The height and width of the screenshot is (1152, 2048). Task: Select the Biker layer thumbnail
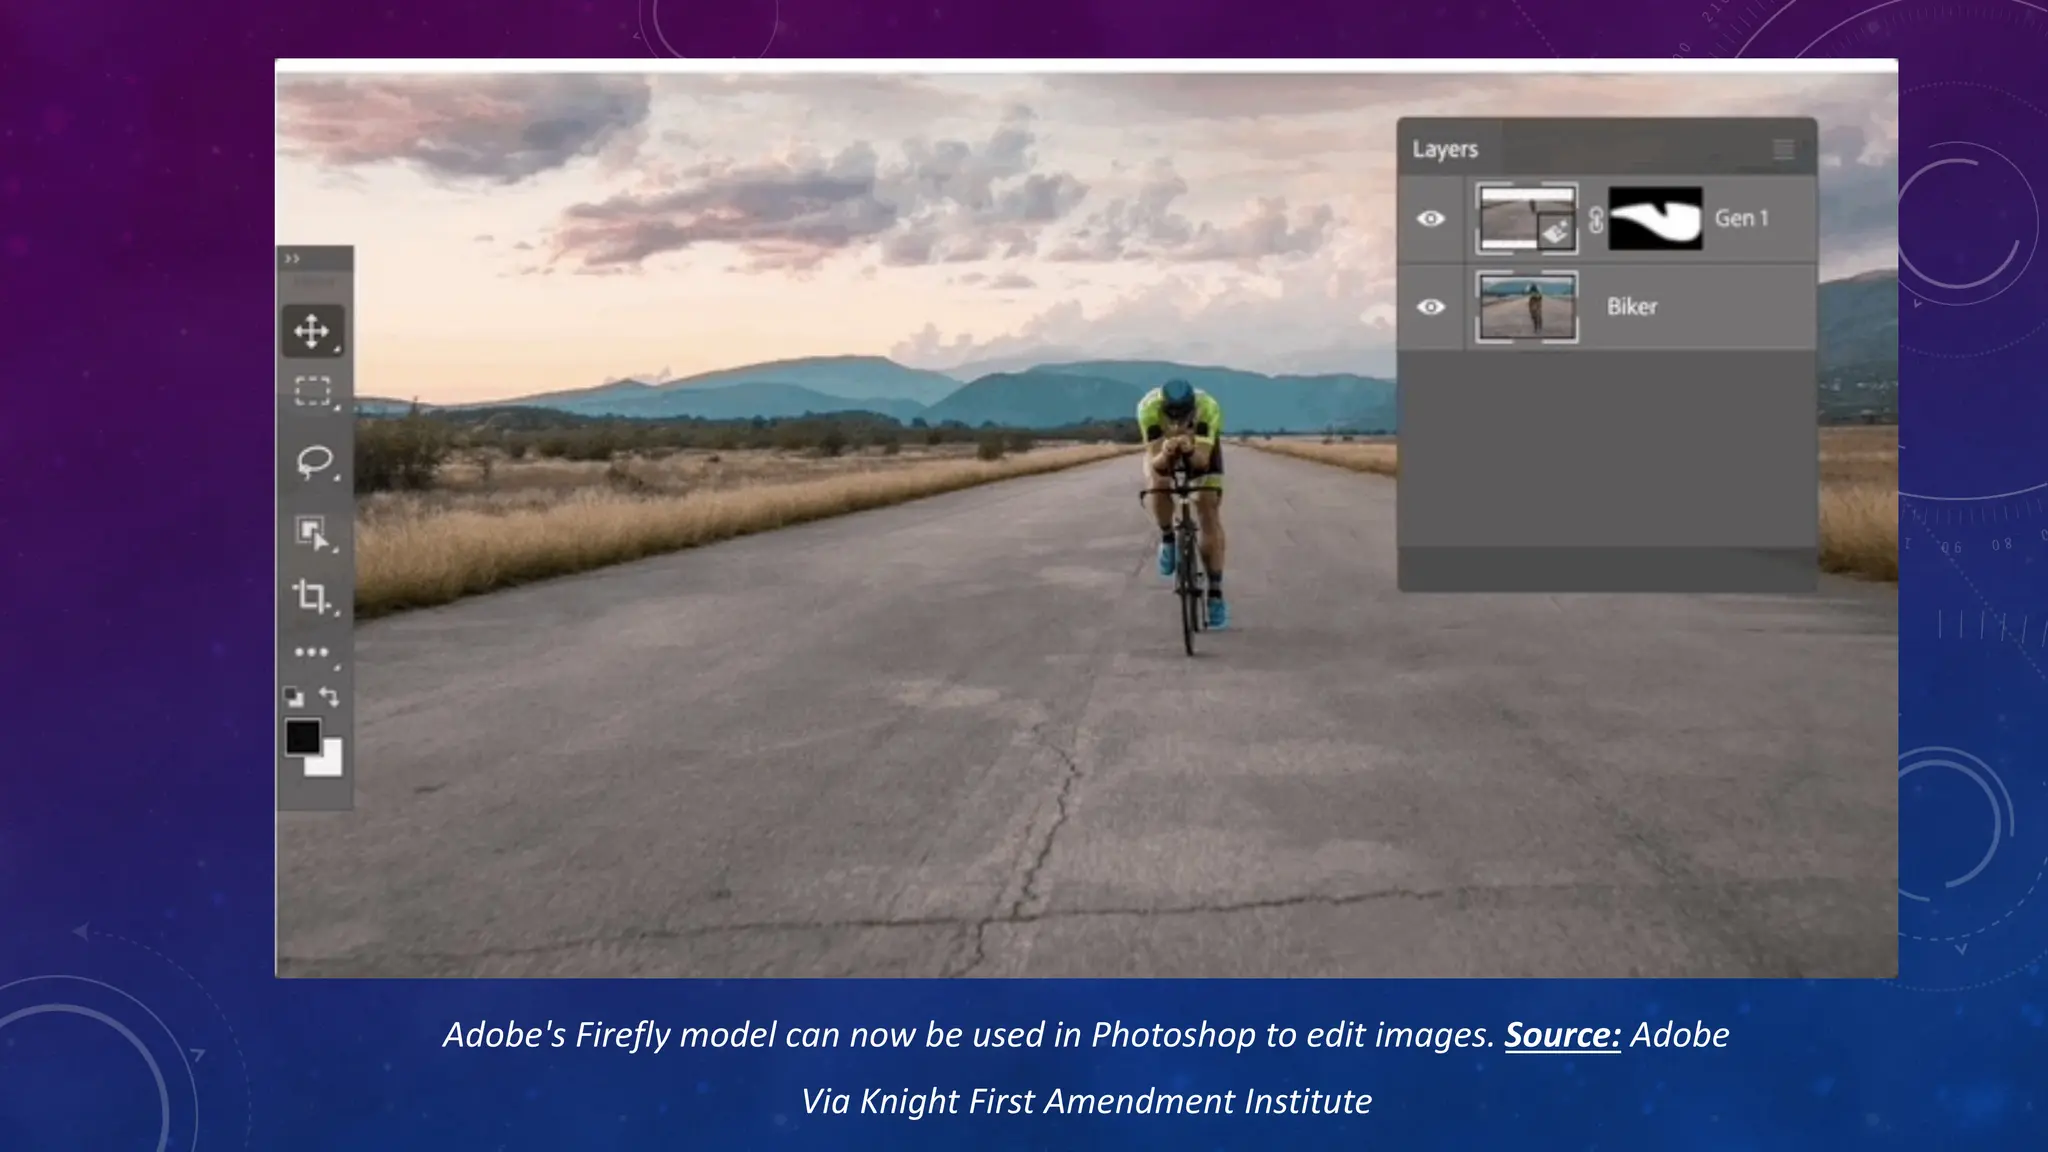point(1527,307)
